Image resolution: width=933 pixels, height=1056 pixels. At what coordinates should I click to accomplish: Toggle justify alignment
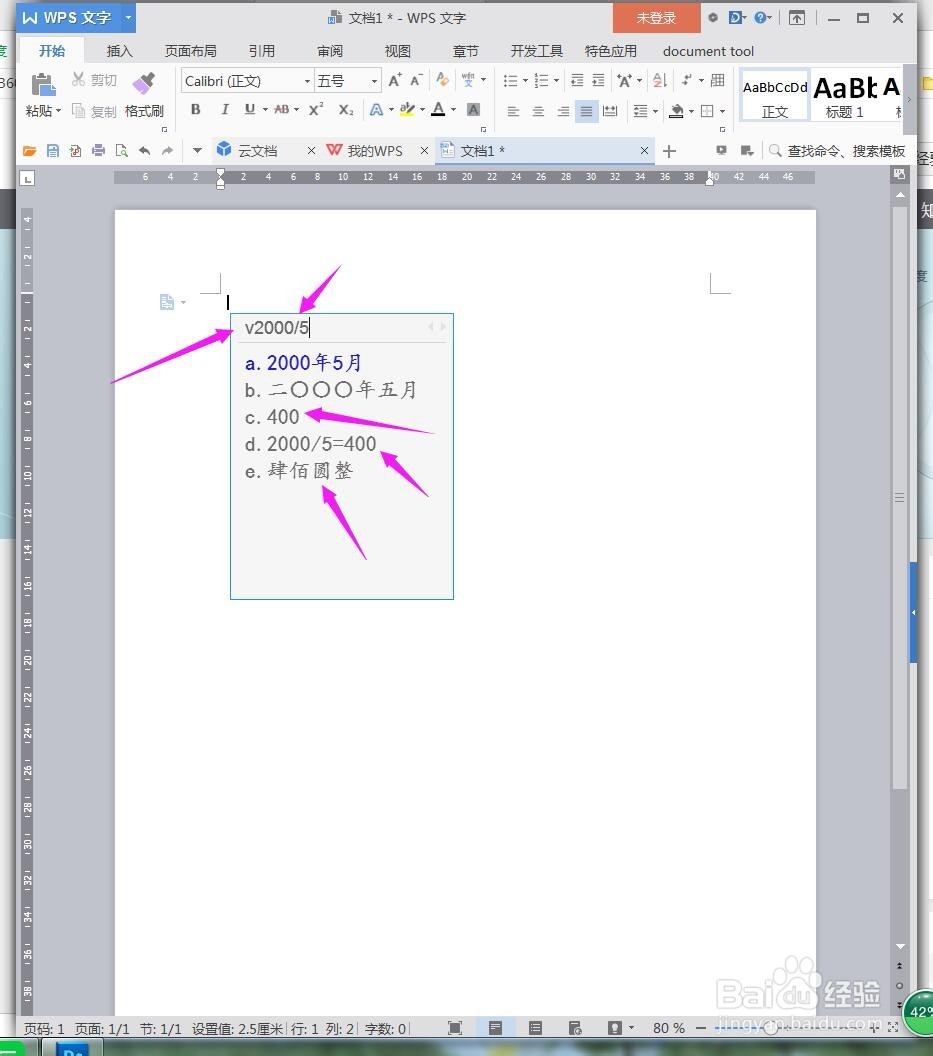[587, 111]
